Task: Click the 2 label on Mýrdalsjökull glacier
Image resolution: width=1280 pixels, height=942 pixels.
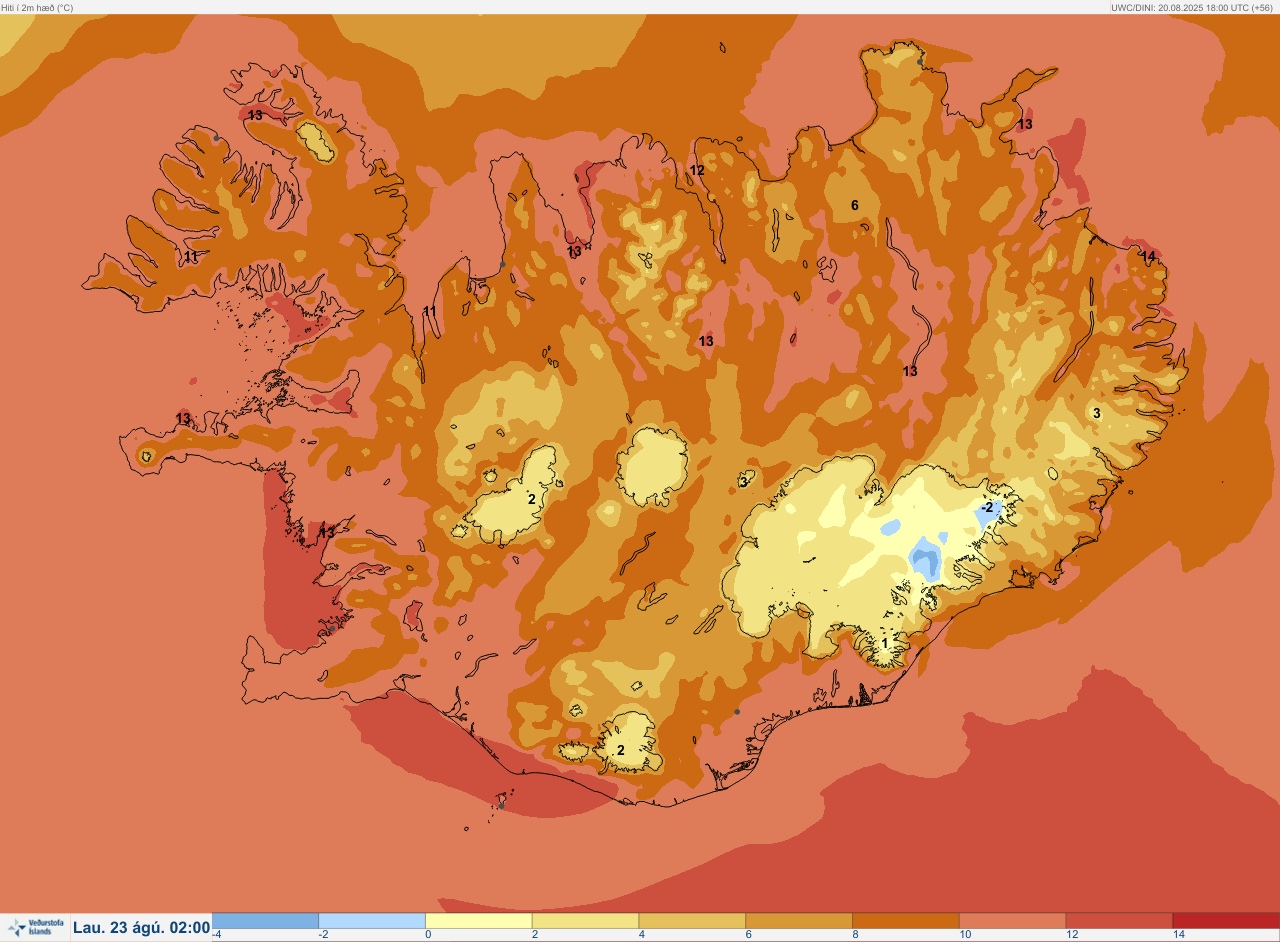Action: tap(620, 750)
